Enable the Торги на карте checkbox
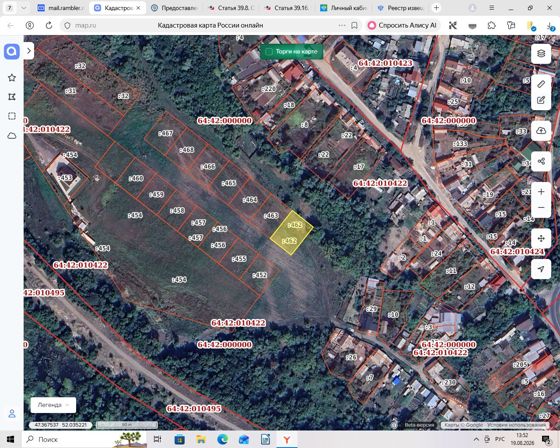The height and width of the screenshot is (448, 560). [269, 52]
